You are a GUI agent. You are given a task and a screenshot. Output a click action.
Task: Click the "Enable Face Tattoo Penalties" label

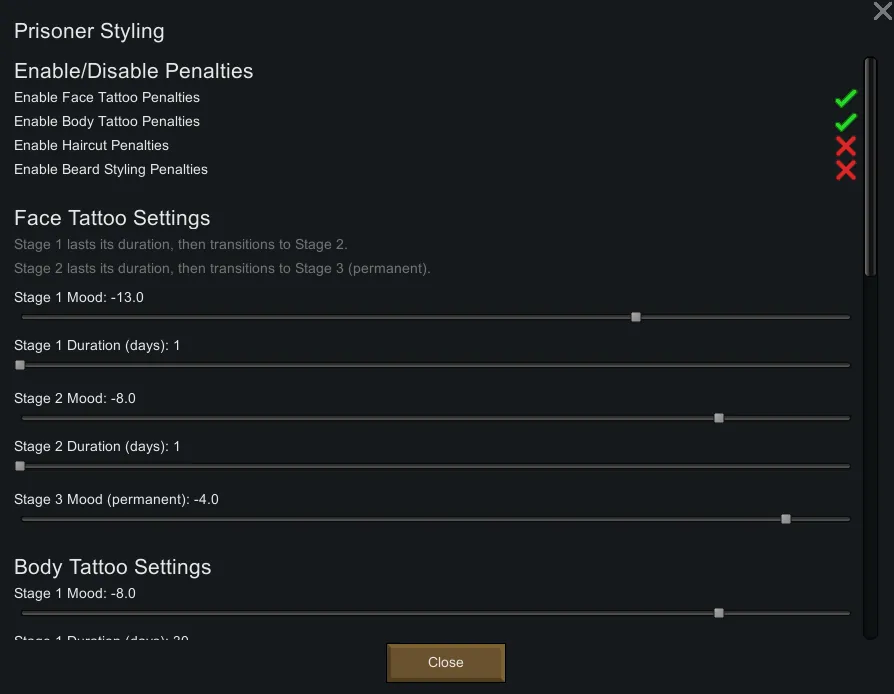tap(107, 98)
